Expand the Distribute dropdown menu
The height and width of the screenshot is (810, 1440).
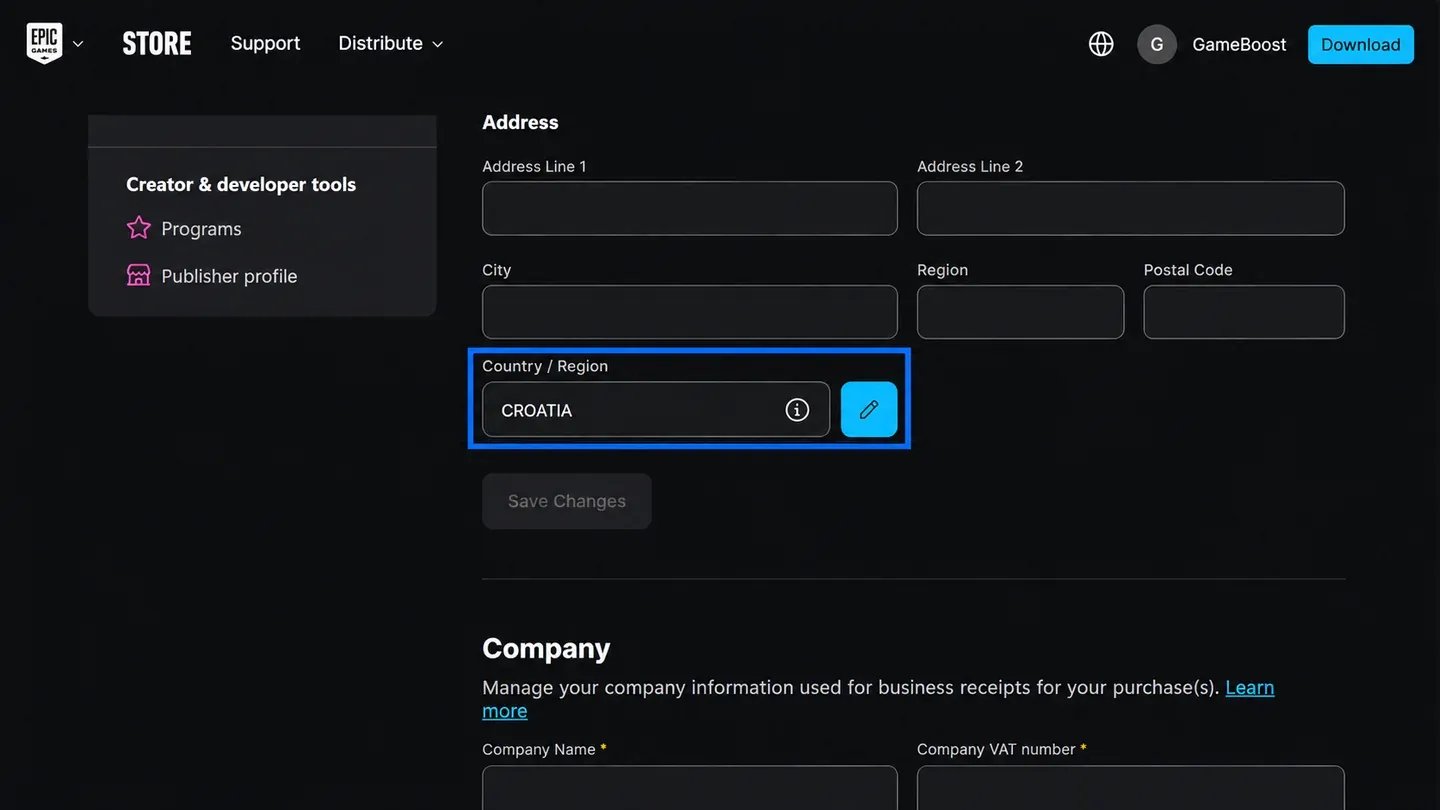point(390,43)
